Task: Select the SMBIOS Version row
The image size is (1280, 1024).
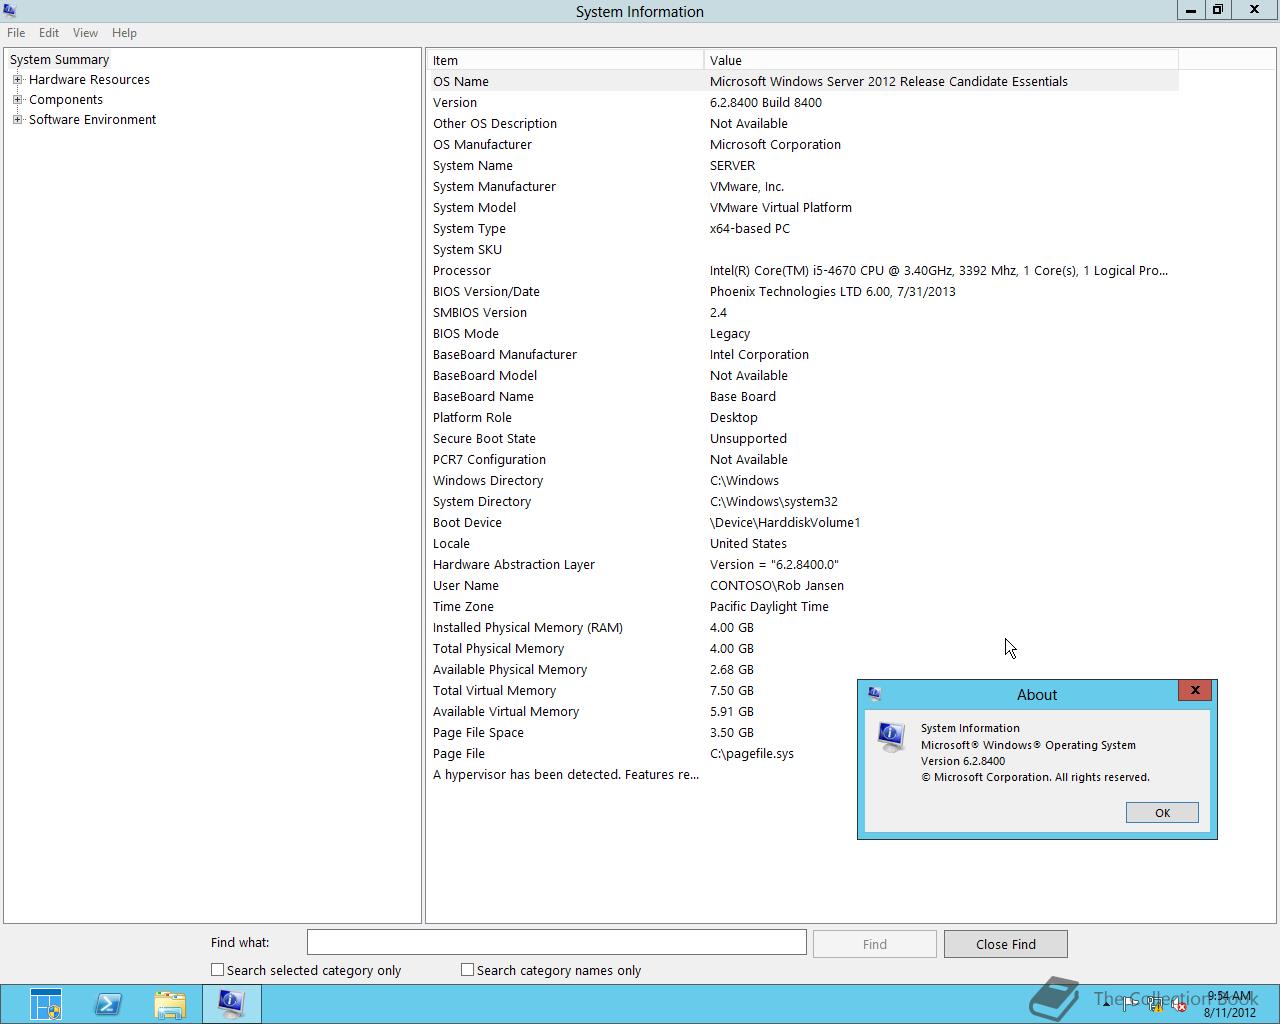Action: (x=804, y=312)
